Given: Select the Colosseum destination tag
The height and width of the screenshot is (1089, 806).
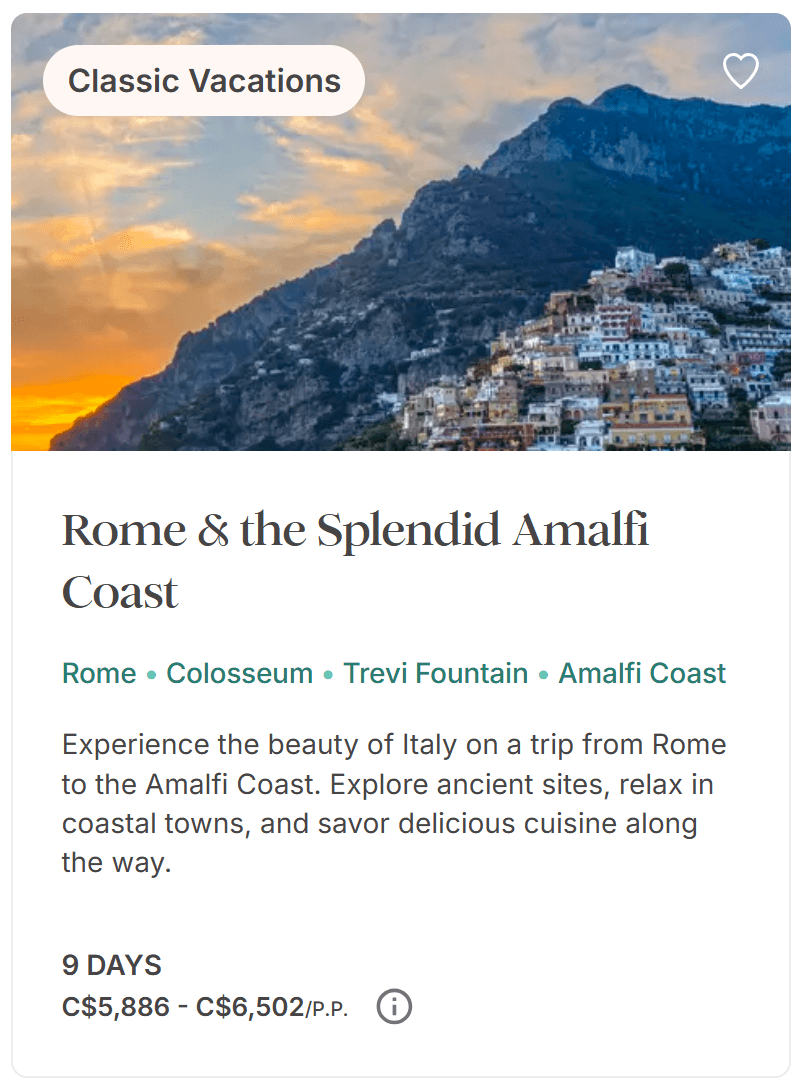Looking at the screenshot, I should click(240, 673).
